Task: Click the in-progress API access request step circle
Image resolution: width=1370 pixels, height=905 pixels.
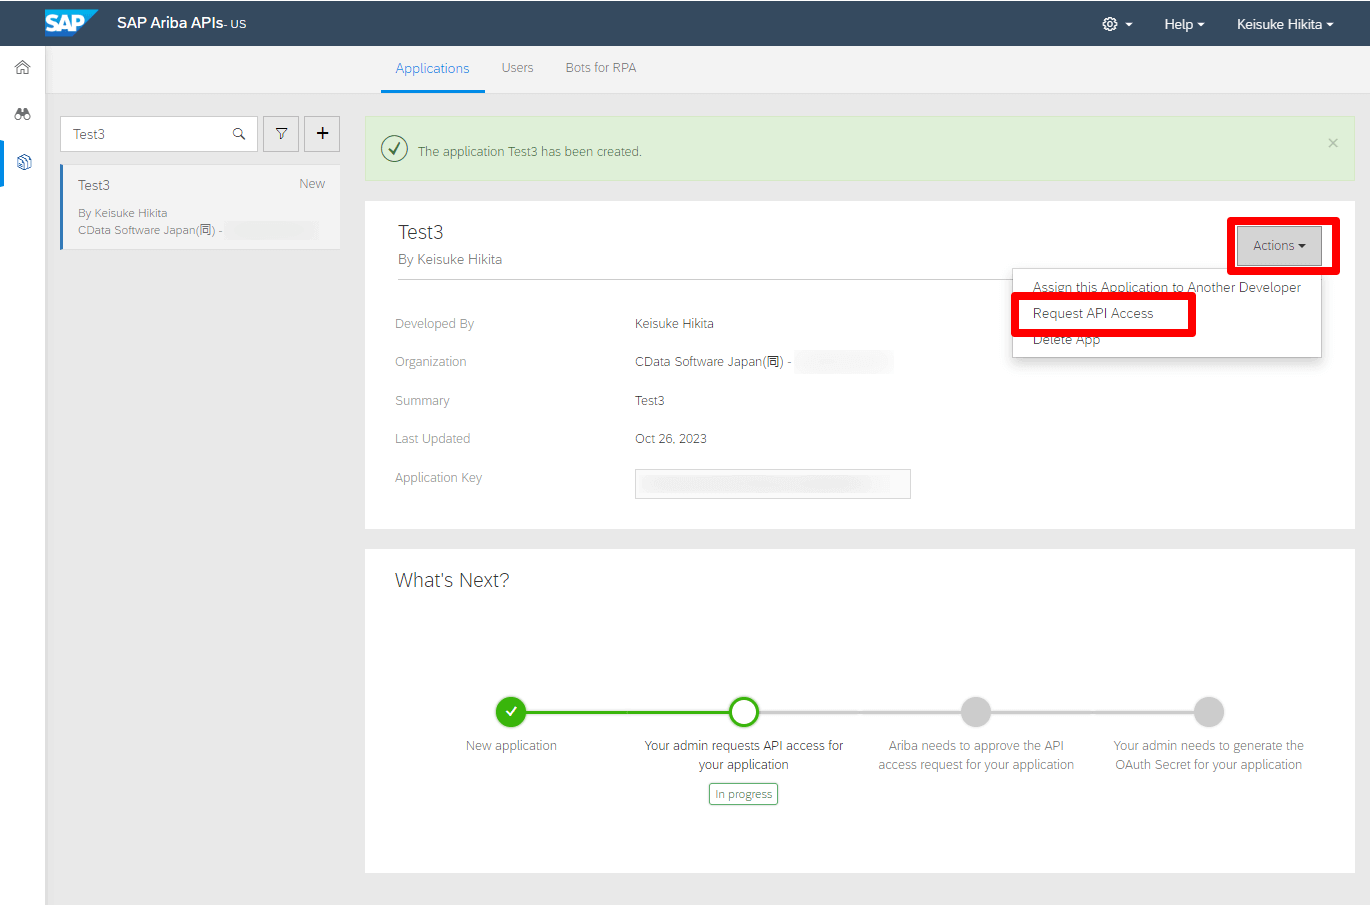Action: (x=744, y=712)
